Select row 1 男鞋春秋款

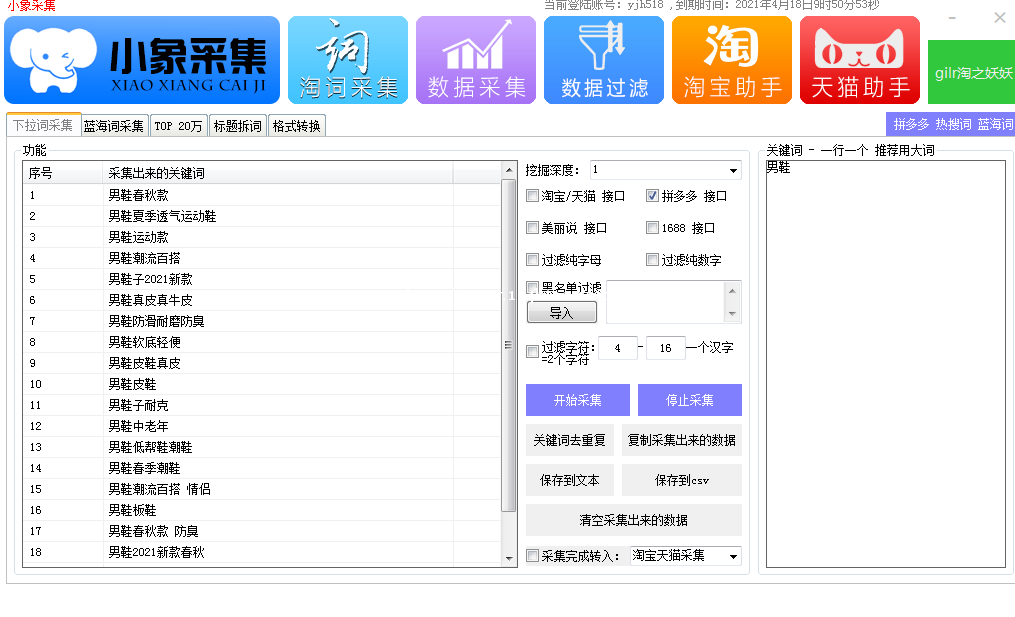point(262,195)
